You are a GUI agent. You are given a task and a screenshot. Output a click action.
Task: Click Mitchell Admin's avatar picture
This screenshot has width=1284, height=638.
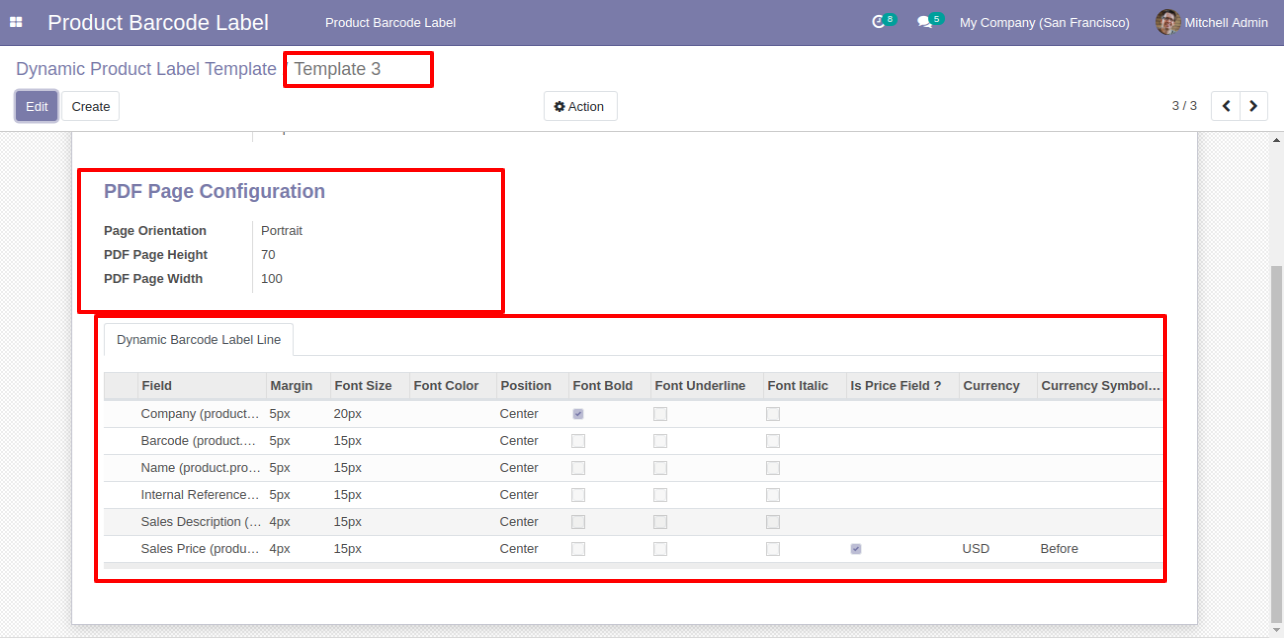tap(1168, 22)
